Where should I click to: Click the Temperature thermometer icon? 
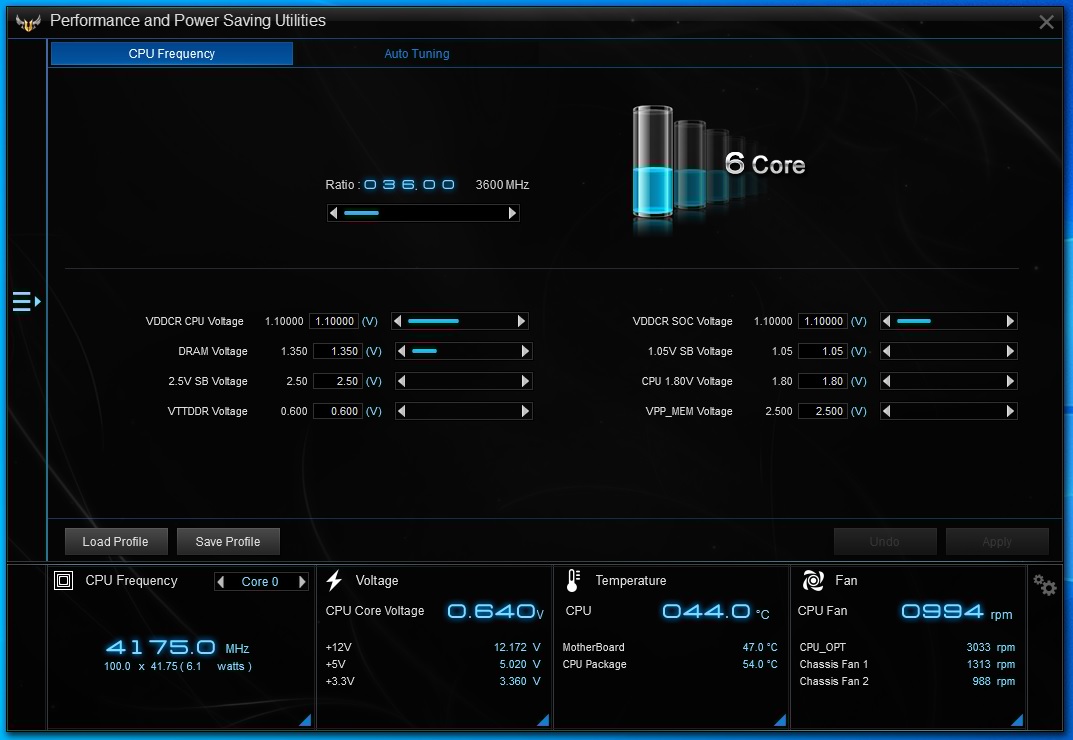coord(573,581)
